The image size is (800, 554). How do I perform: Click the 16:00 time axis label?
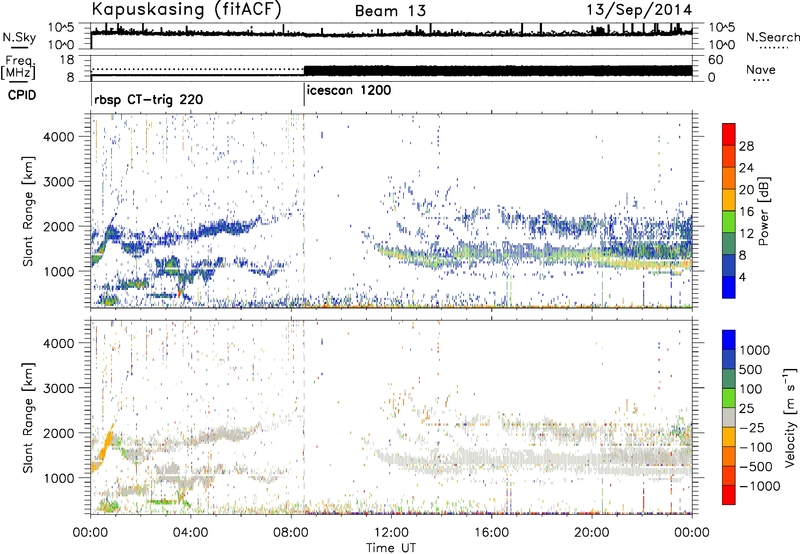tap(491, 533)
